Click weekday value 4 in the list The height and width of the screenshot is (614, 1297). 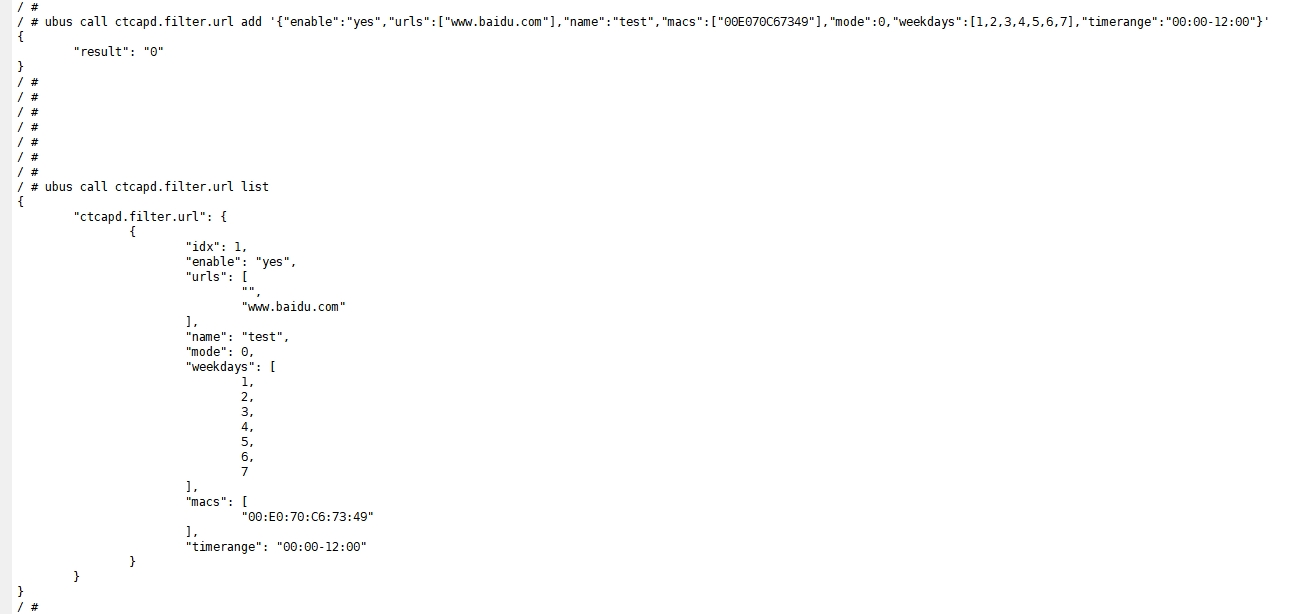(247, 426)
